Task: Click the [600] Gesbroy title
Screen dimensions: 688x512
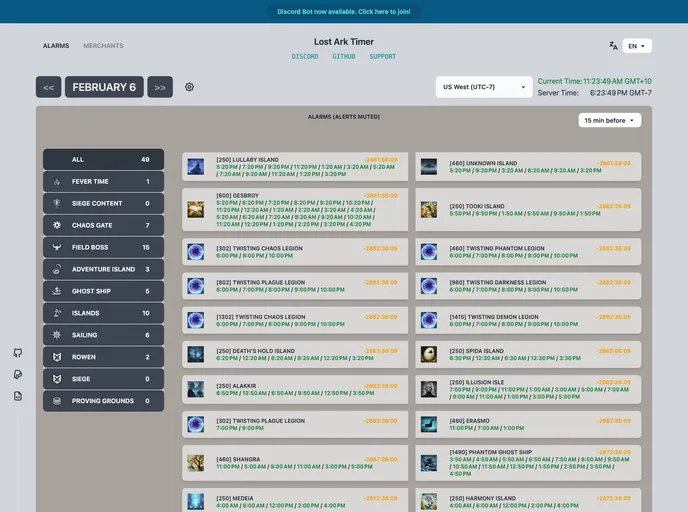Action: [x=237, y=196]
